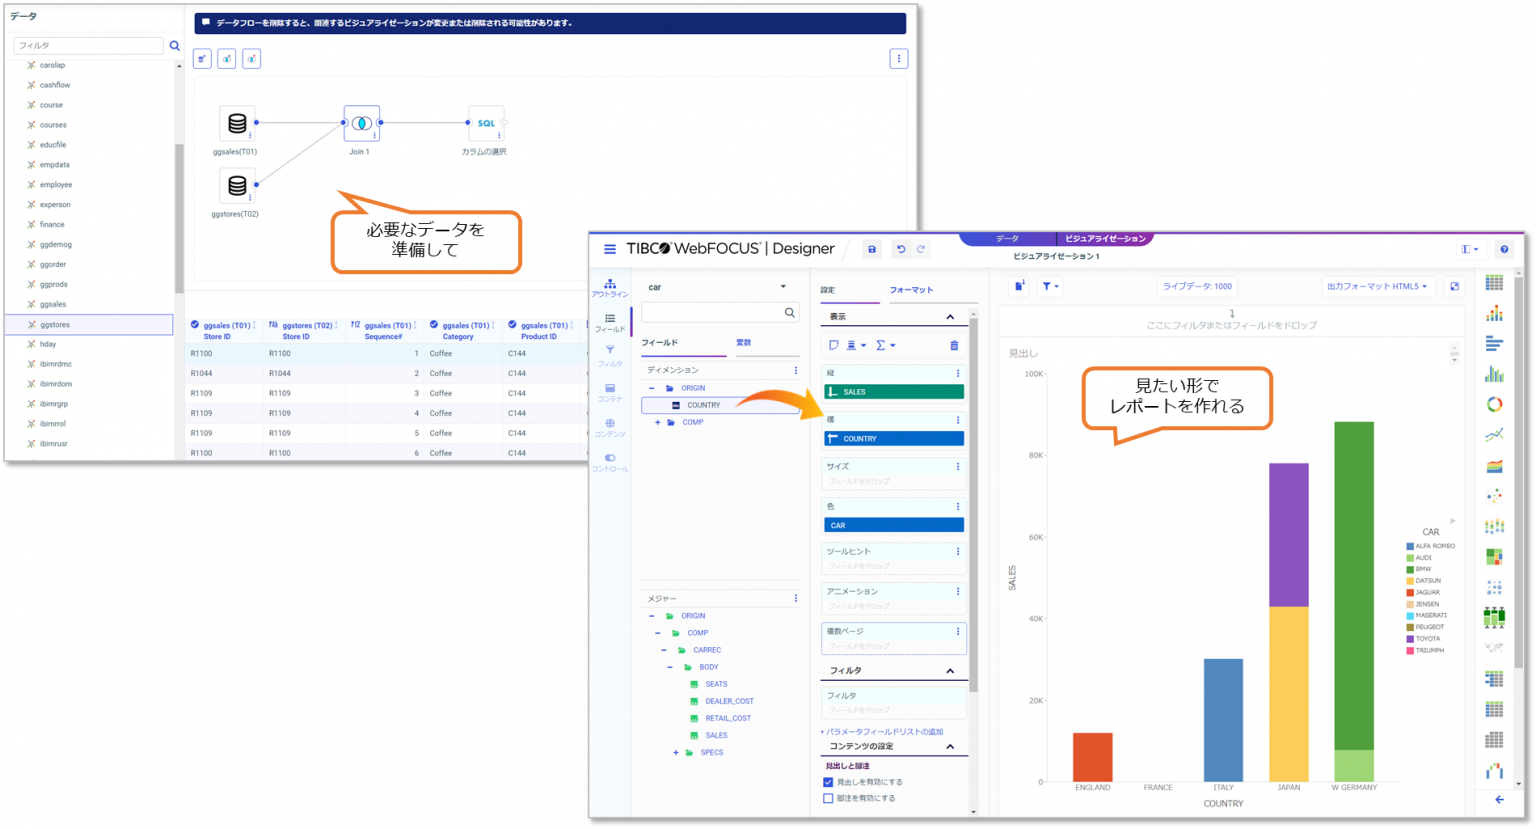
Task: Click the Join 1 node in the dataflow
Action: (360, 123)
